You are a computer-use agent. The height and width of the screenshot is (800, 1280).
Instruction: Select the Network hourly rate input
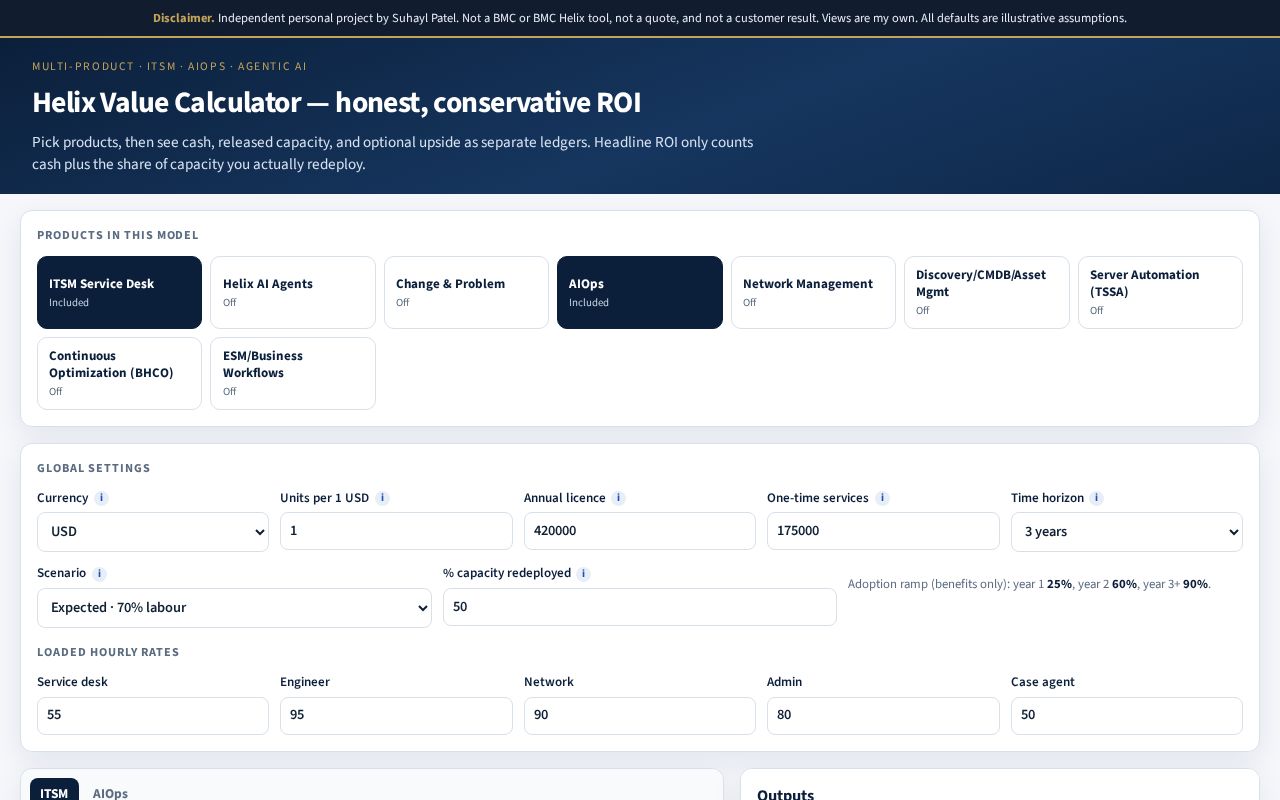[640, 716]
